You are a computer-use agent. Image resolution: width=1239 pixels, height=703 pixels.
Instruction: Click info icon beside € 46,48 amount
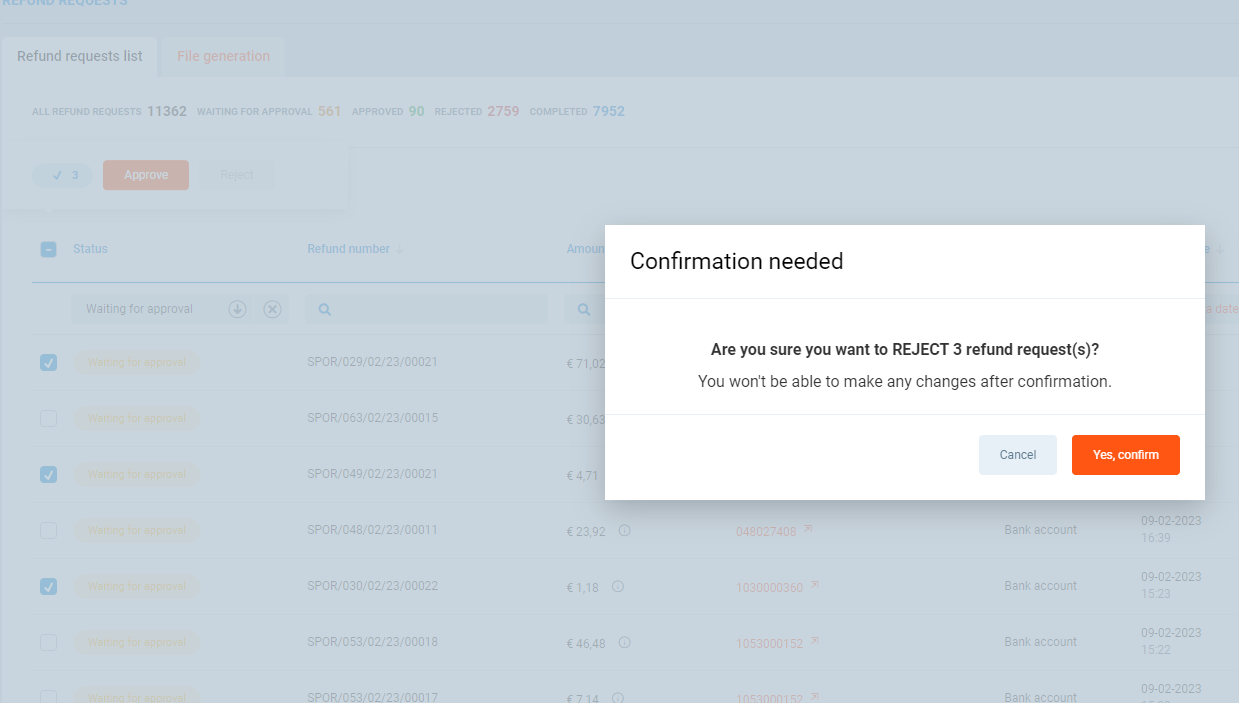(x=624, y=643)
